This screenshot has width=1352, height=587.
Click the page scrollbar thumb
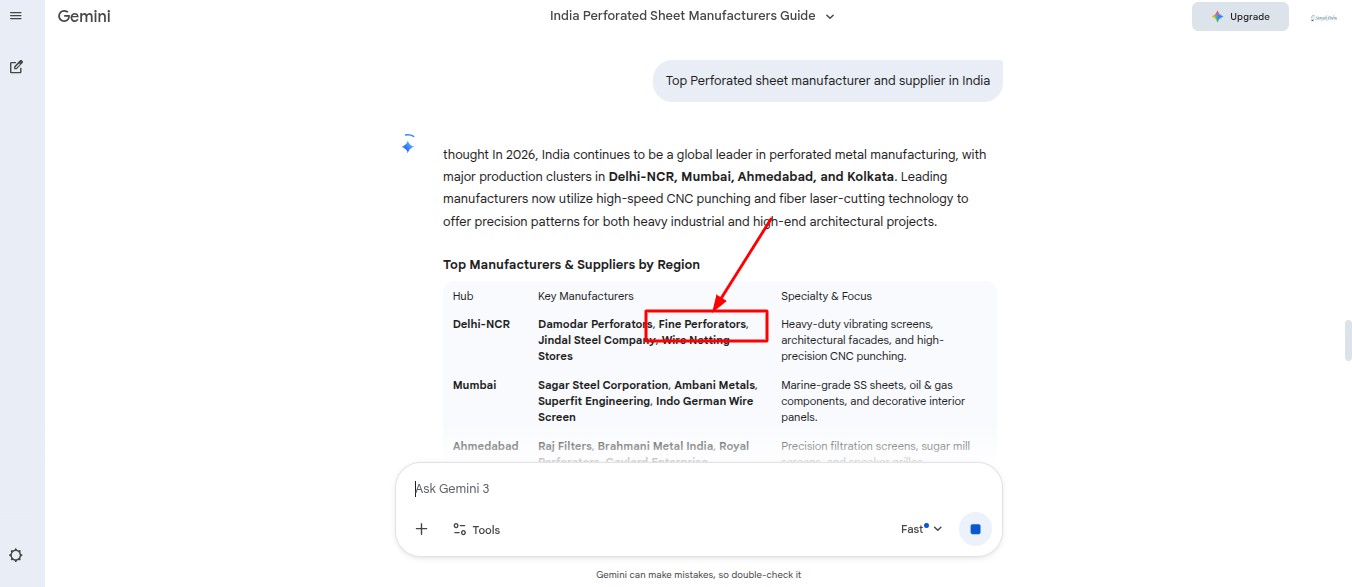[x=1347, y=340]
